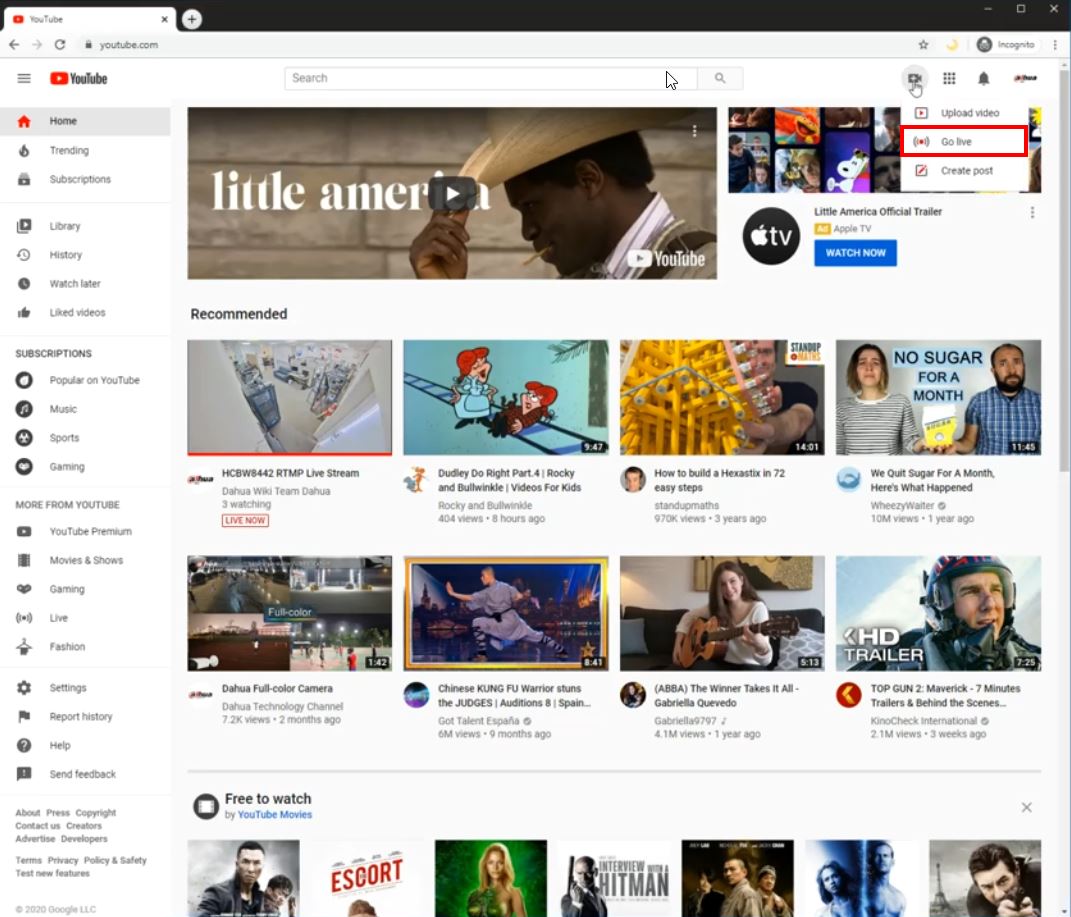Reload the page in browser
The height and width of the screenshot is (917, 1071).
60,45
